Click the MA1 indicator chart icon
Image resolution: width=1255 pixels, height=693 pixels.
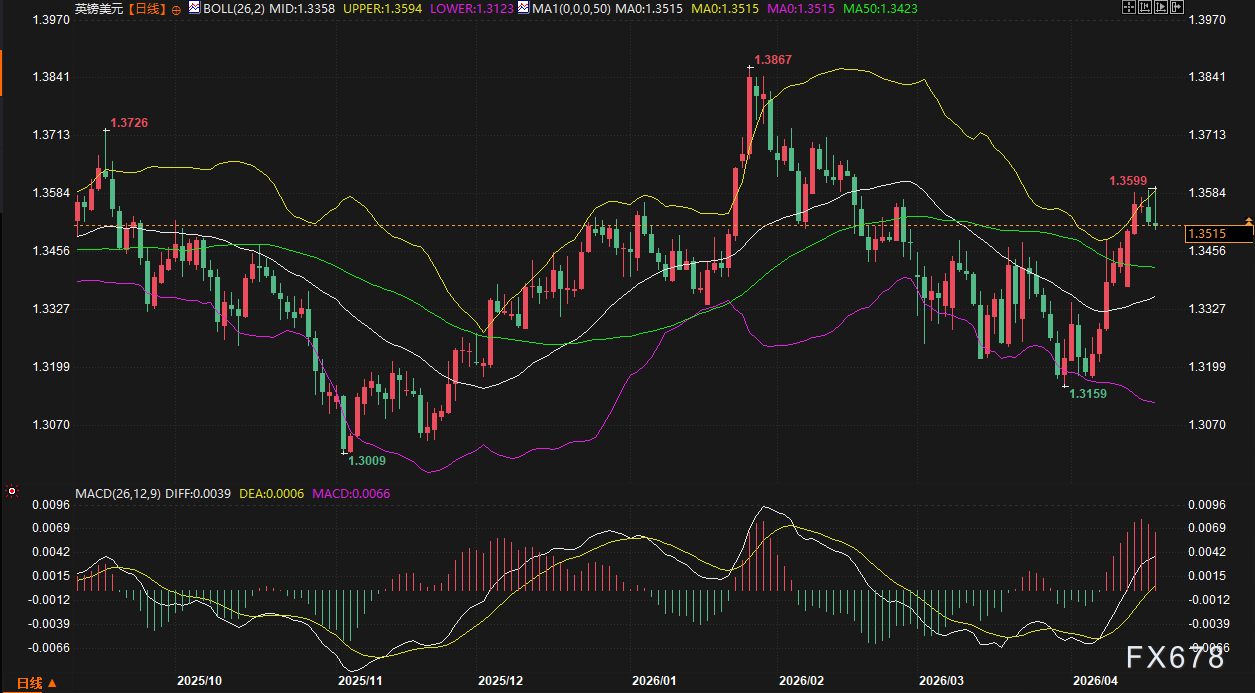pos(524,8)
